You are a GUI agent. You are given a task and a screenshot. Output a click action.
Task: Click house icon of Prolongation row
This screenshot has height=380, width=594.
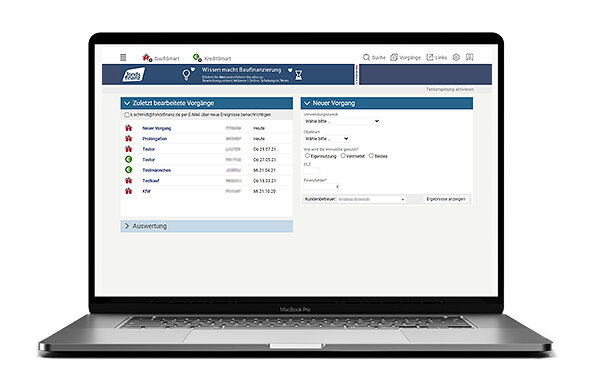[x=128, y=139]
